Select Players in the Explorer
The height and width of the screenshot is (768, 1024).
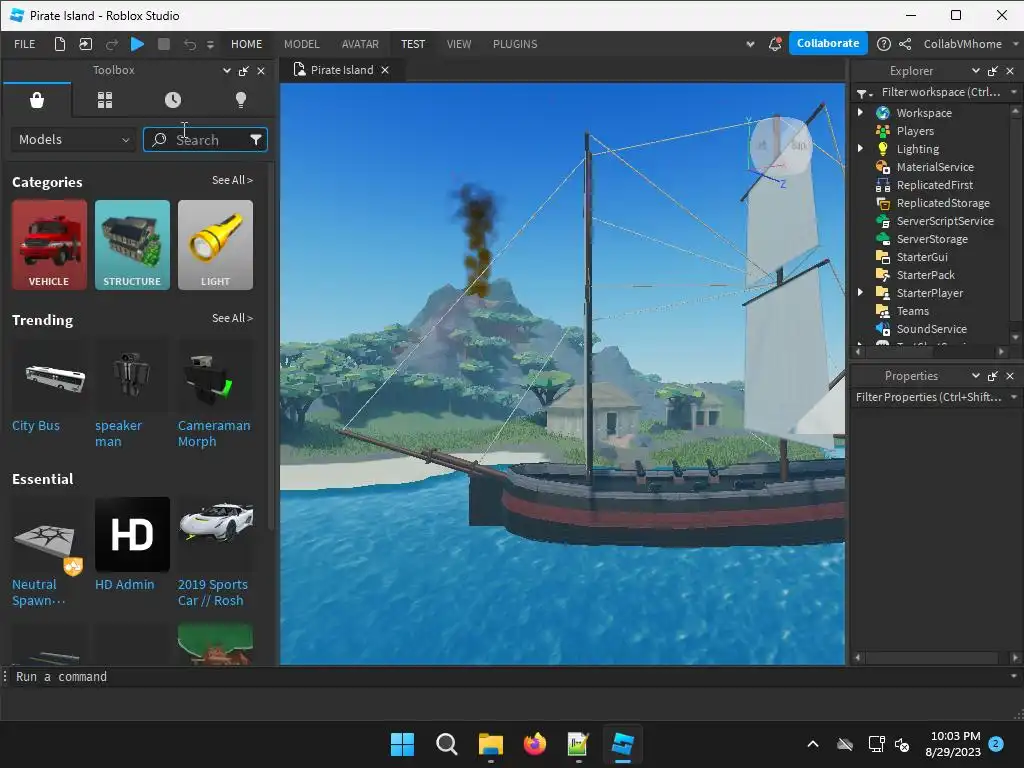[x=914, y=131]
